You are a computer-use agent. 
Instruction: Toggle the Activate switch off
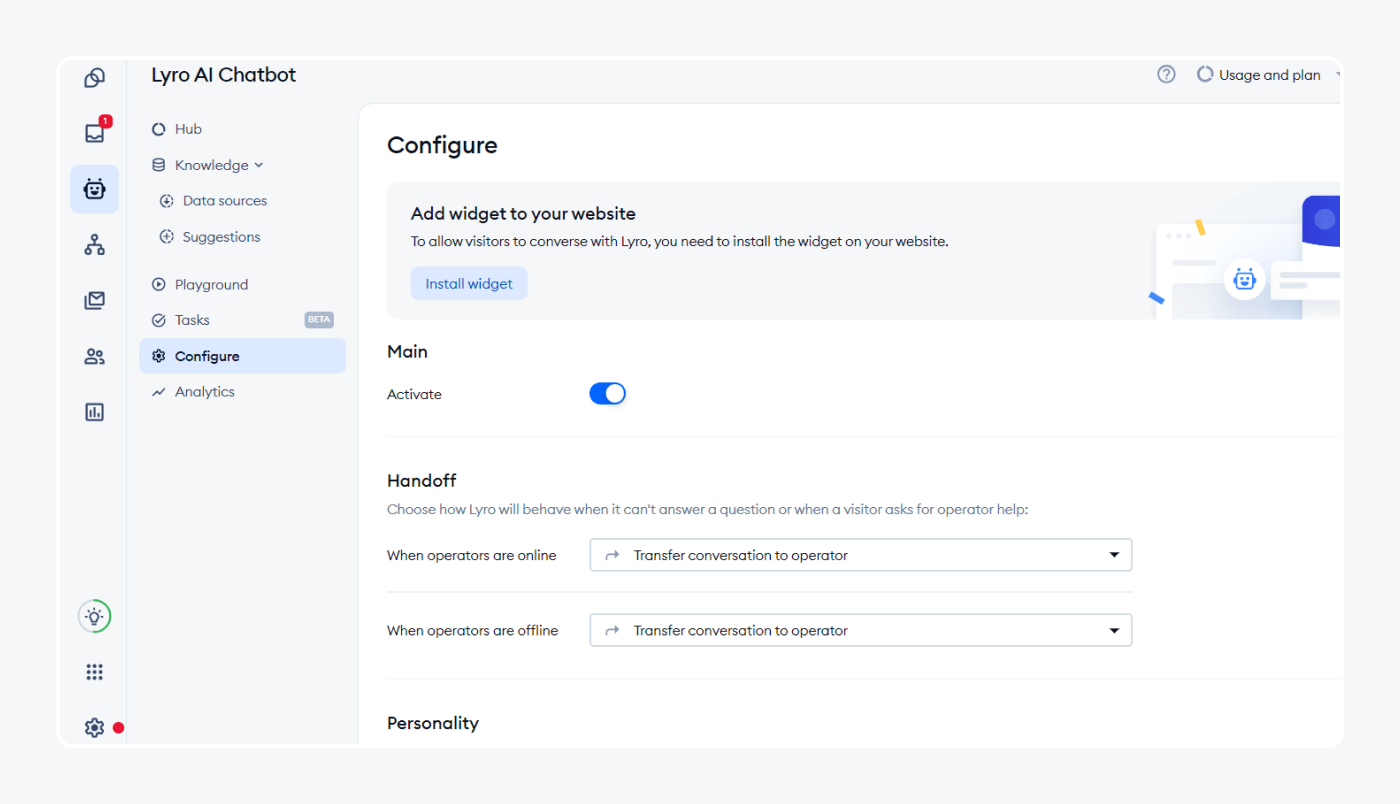tap(607, 394)
